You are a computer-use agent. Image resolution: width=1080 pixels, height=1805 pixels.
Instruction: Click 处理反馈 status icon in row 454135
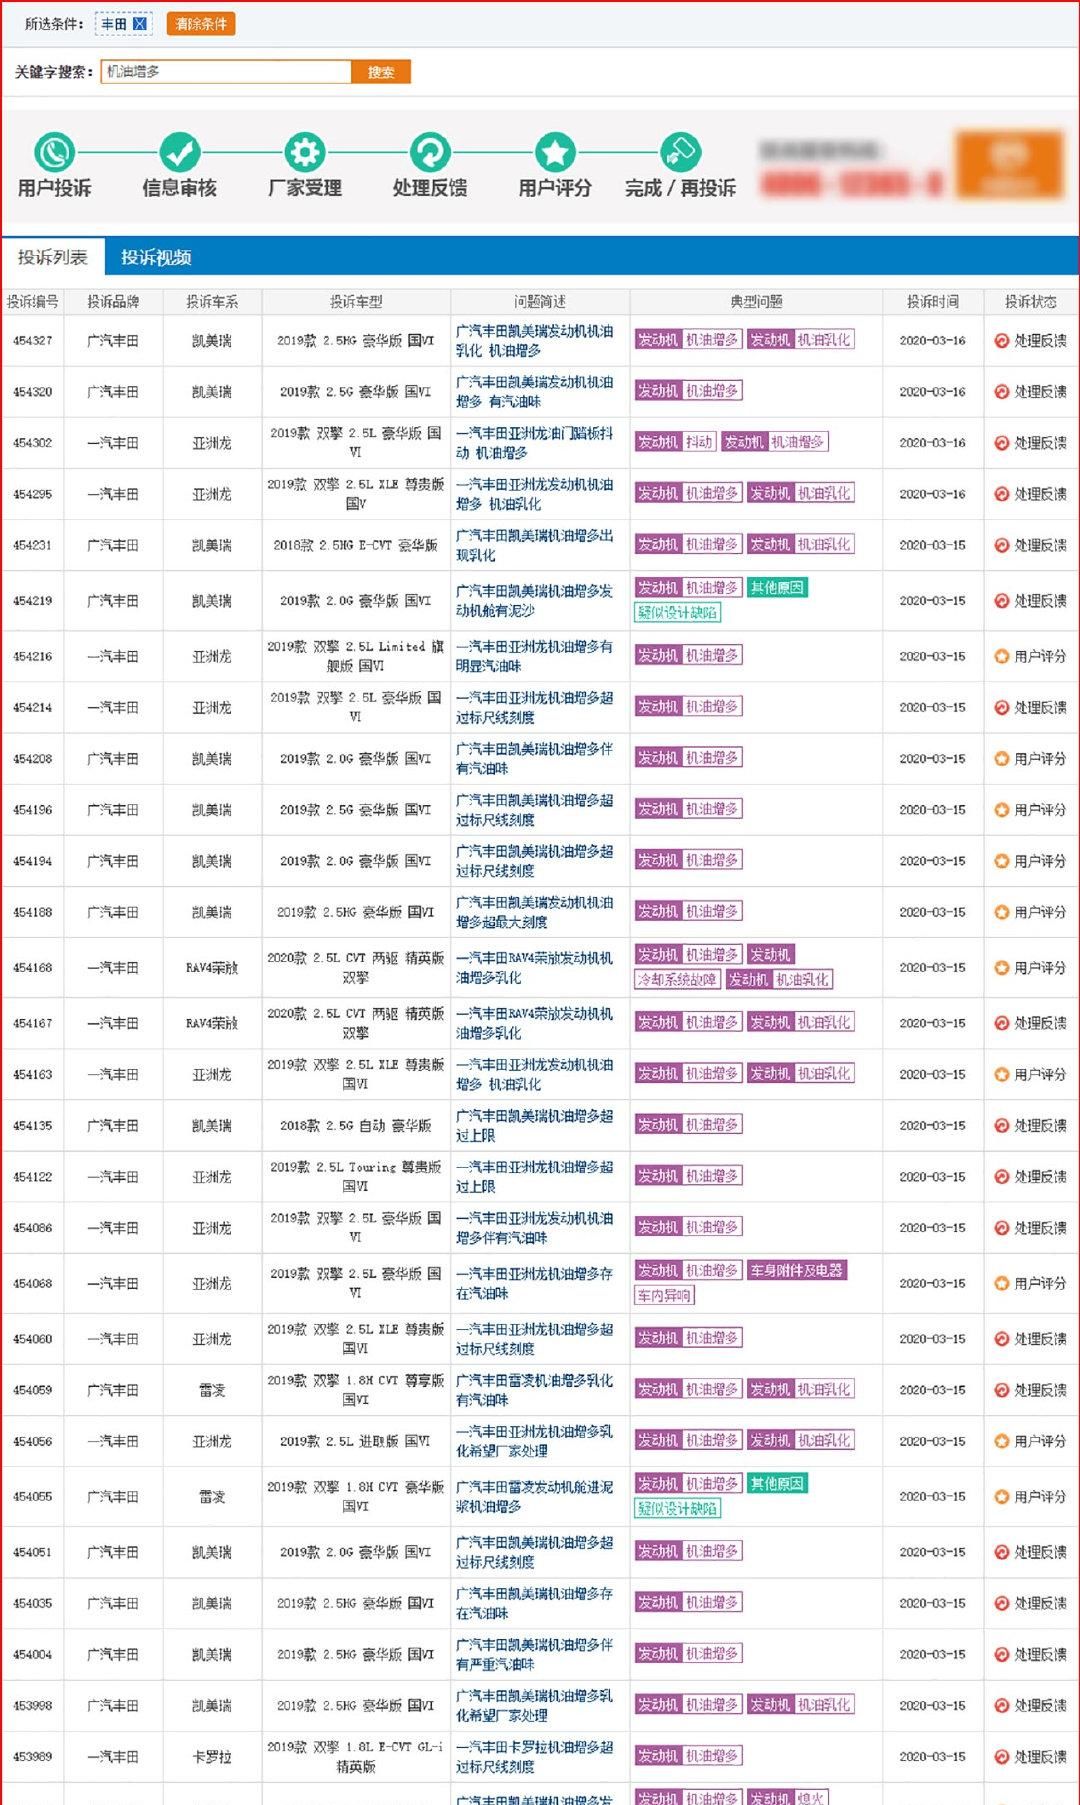[x=1001, y=1125]
